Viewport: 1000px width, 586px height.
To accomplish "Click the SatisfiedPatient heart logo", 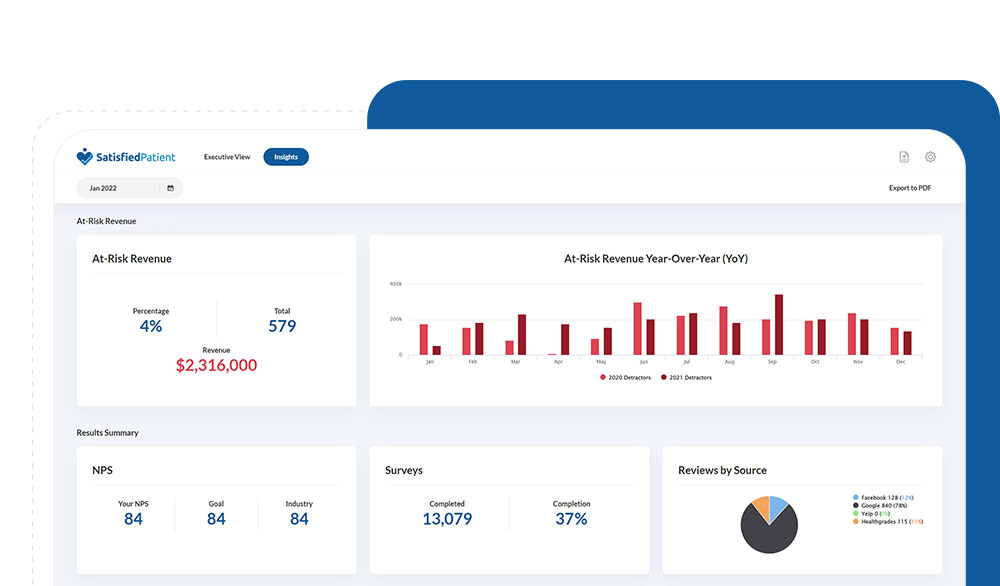I will click(x=84, y=157).
